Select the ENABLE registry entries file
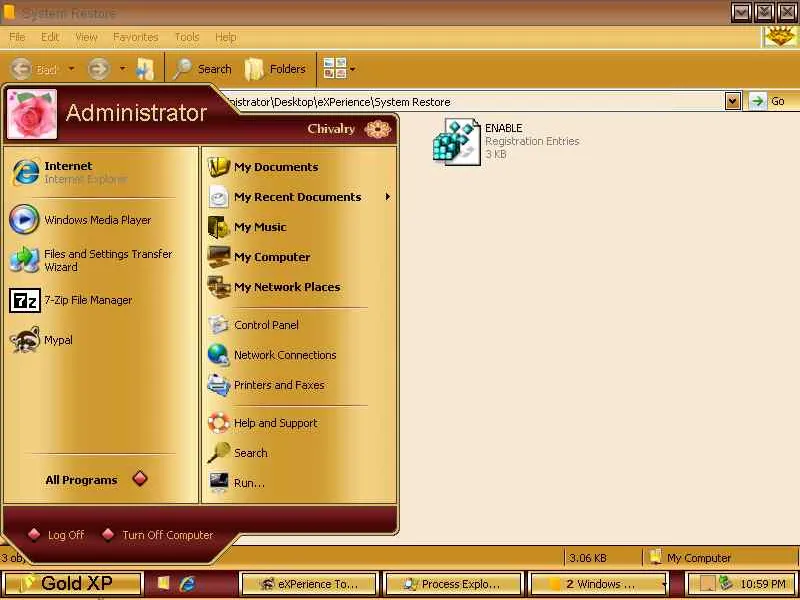 (x=505, y=141)
